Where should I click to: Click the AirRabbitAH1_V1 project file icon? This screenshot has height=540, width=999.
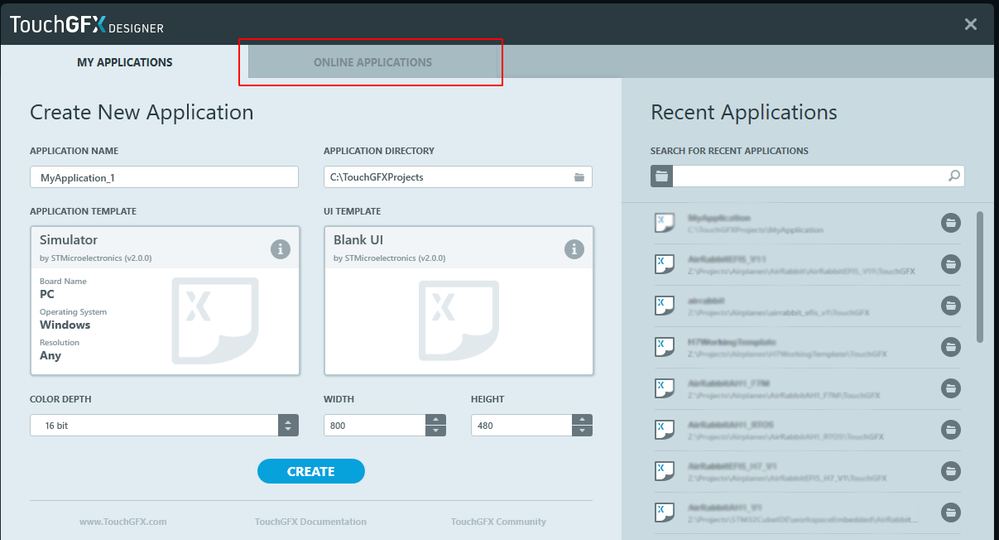pyautogui.click(x=665, y=513)
